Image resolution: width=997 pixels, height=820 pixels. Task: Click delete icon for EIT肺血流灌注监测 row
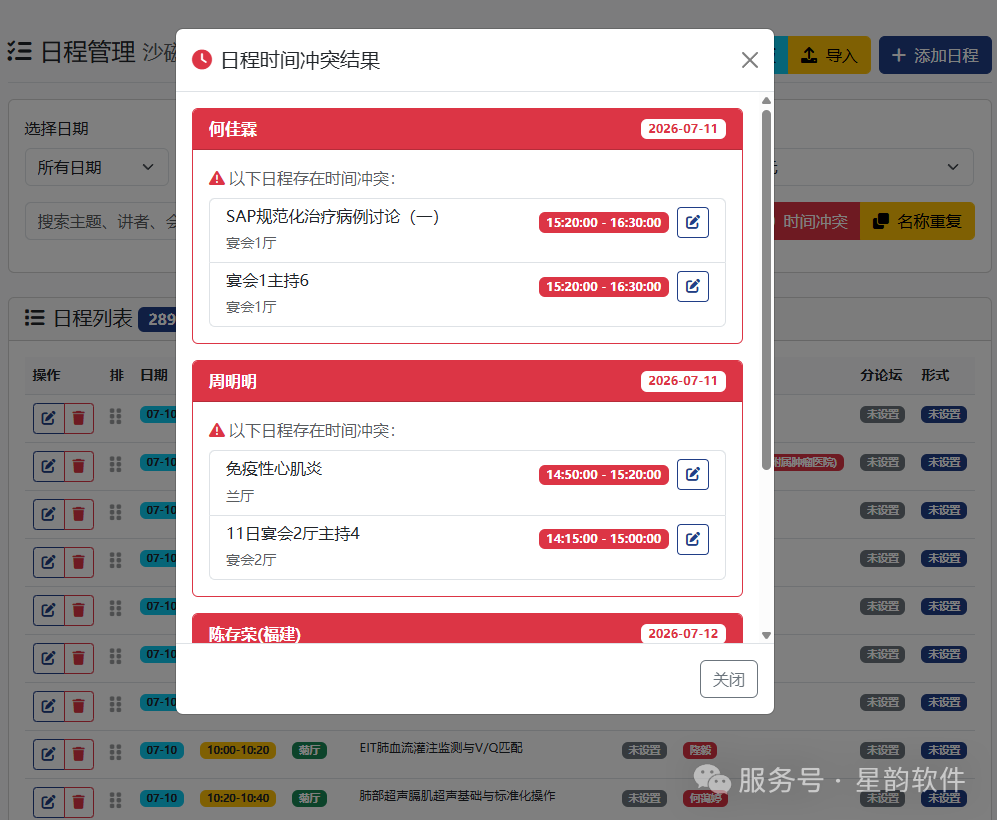79,754
